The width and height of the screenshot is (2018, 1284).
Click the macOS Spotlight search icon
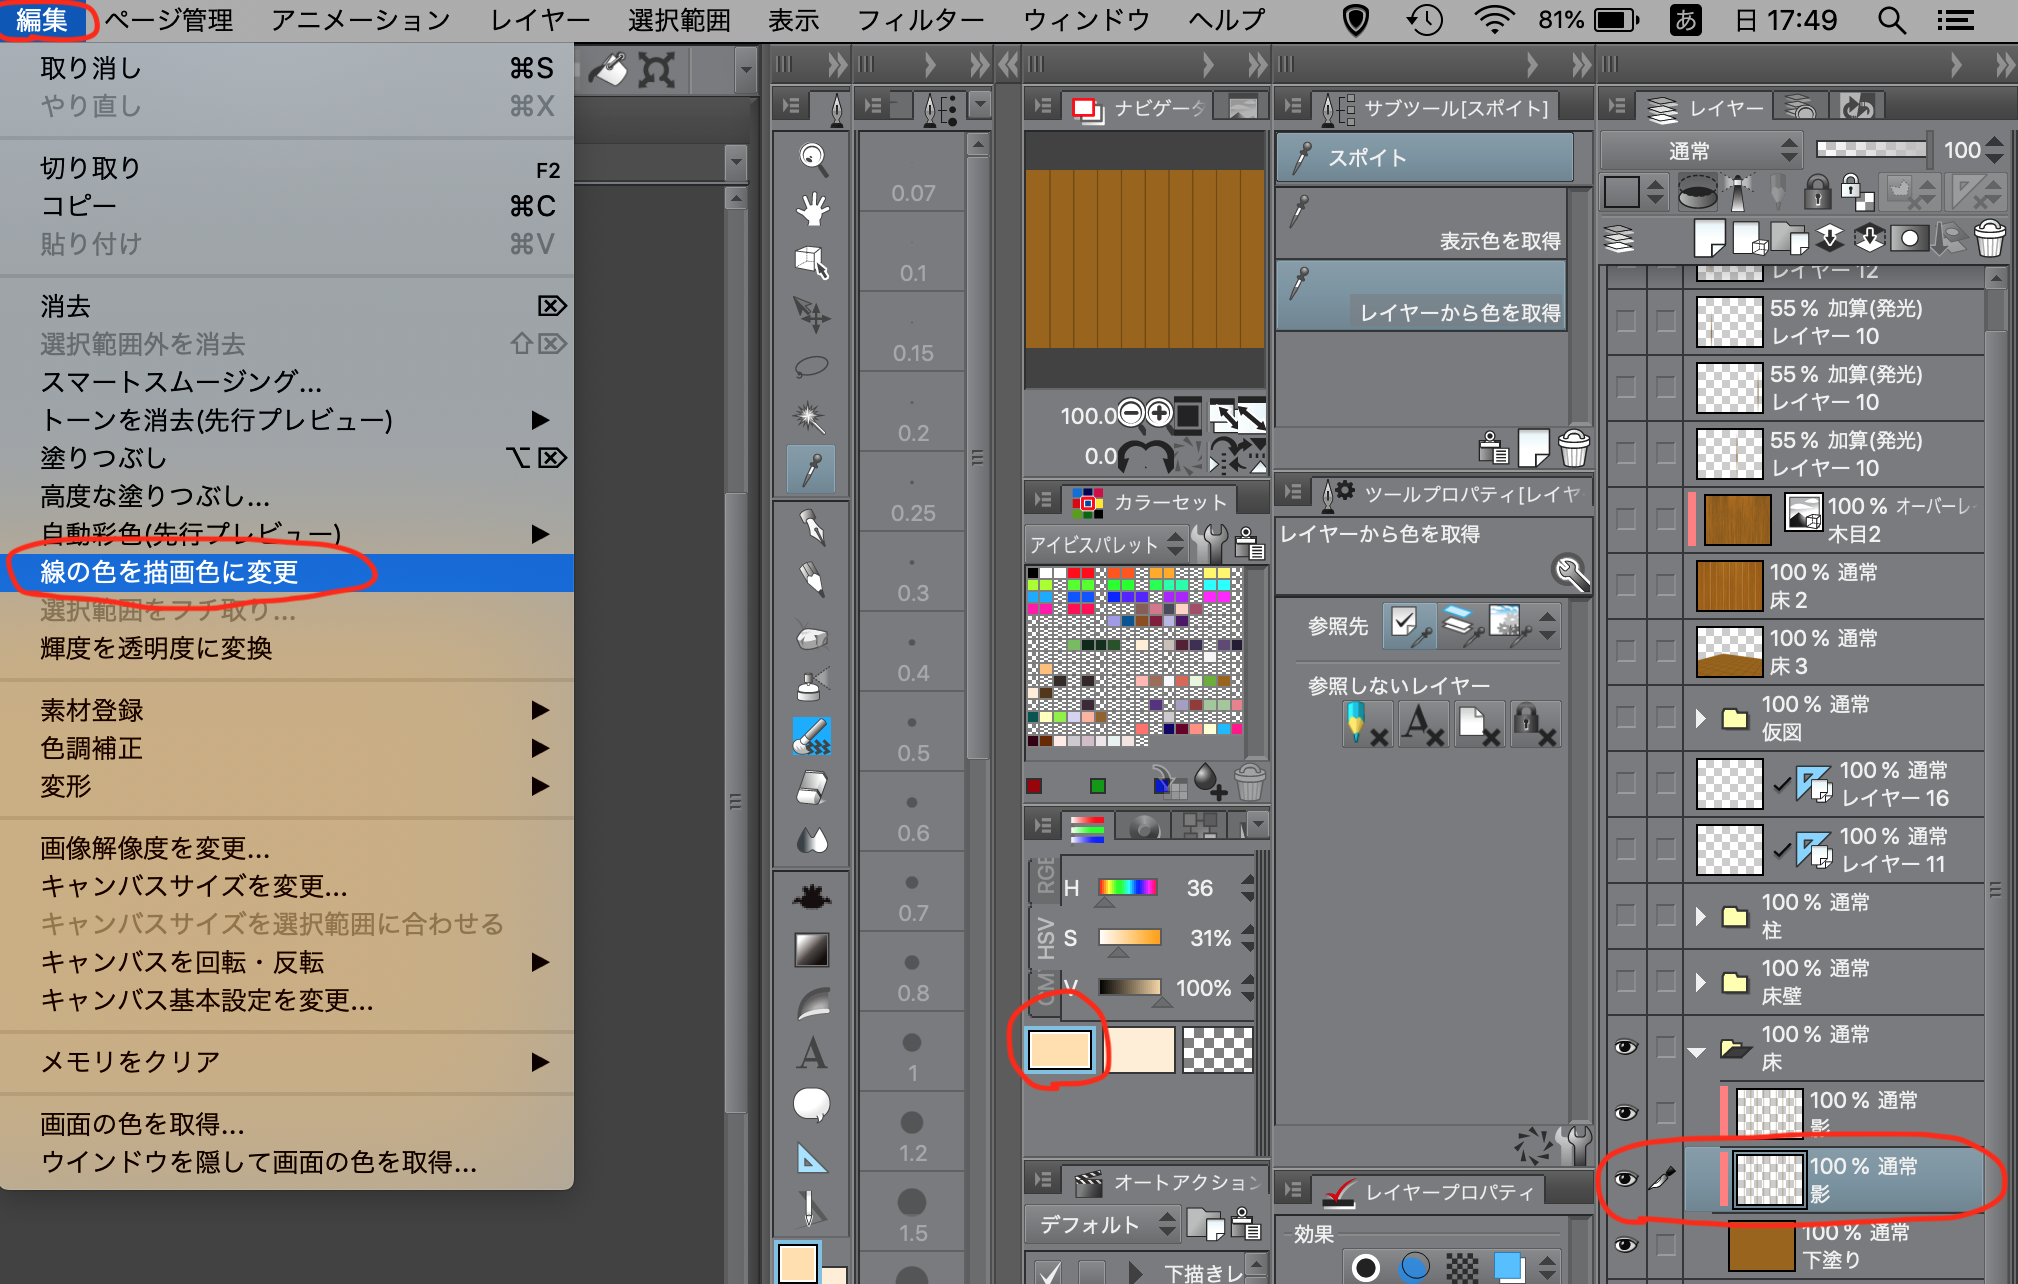(x=1890, y=20)
